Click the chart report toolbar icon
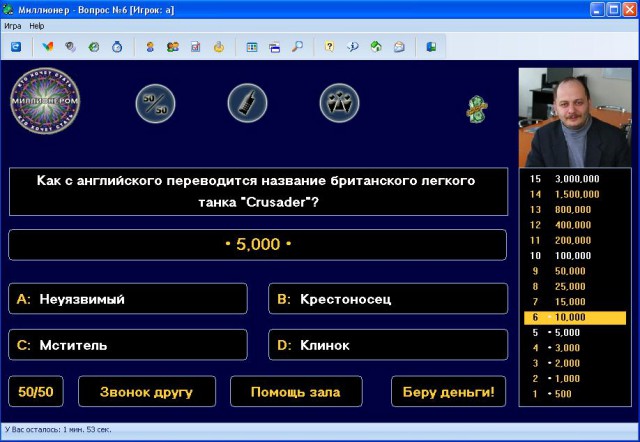640x442 pixels. coord(196,47)
